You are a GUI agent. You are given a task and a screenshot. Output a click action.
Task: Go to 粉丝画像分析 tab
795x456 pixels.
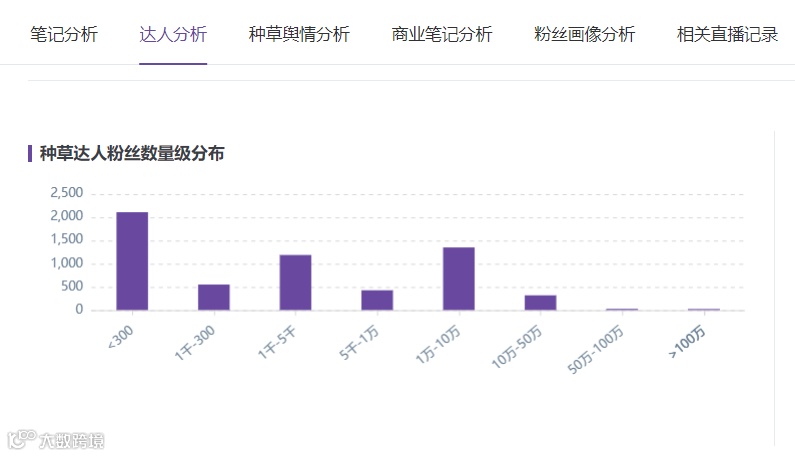585,34
